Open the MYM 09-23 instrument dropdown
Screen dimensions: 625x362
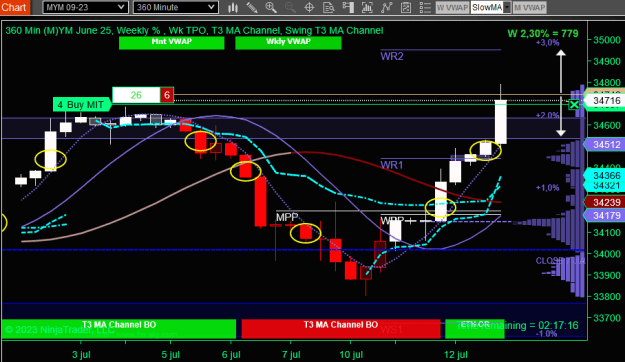coord(85,7)
